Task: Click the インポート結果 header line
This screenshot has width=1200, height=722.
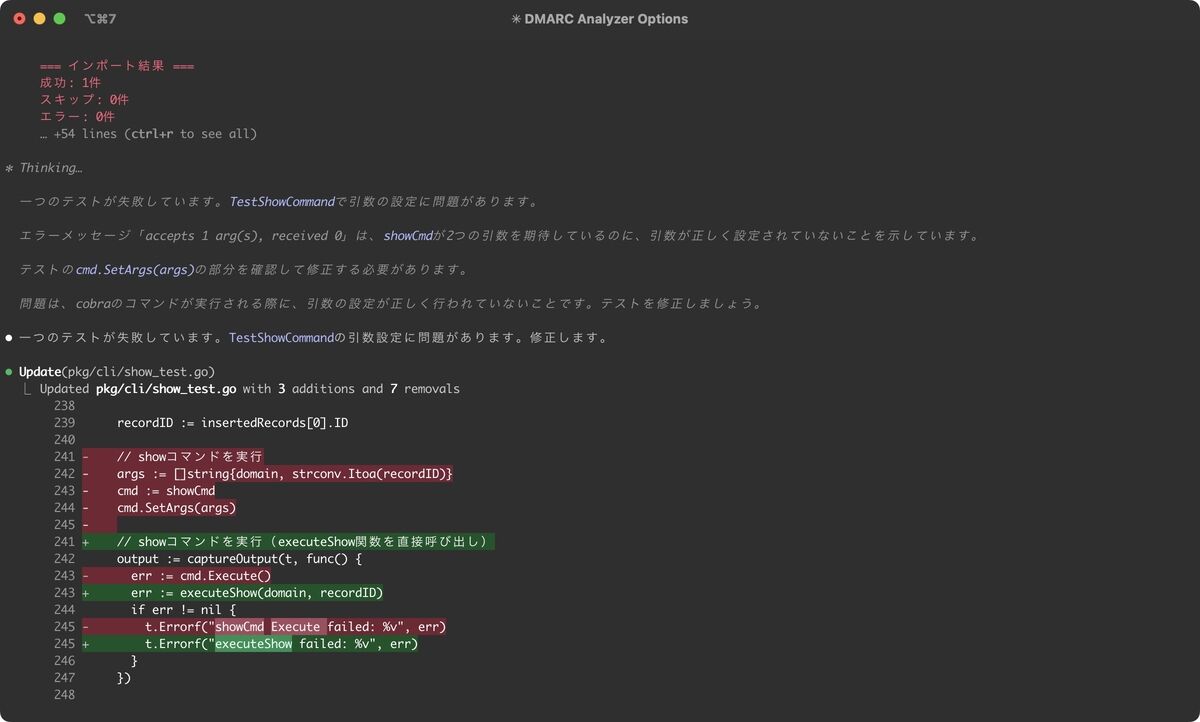Action: point(117,66)
